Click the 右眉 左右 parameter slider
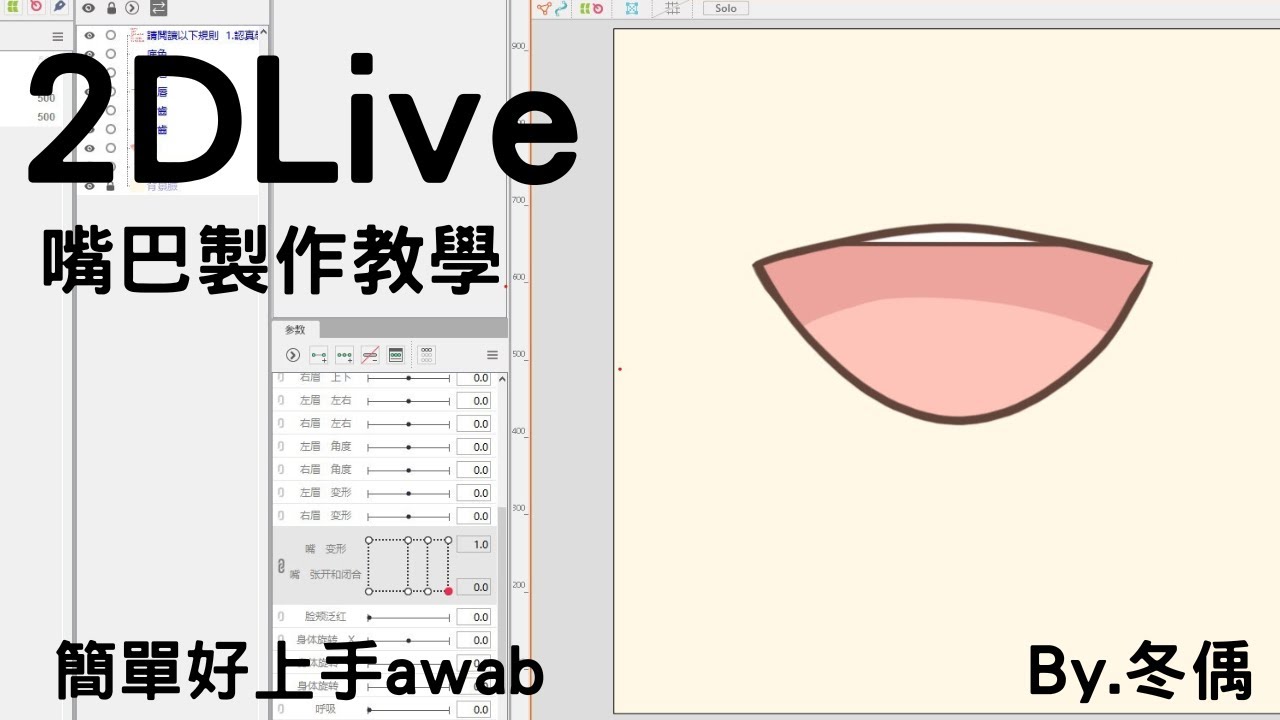Screen dimensions: 1280x720 (x=408, y=424)
